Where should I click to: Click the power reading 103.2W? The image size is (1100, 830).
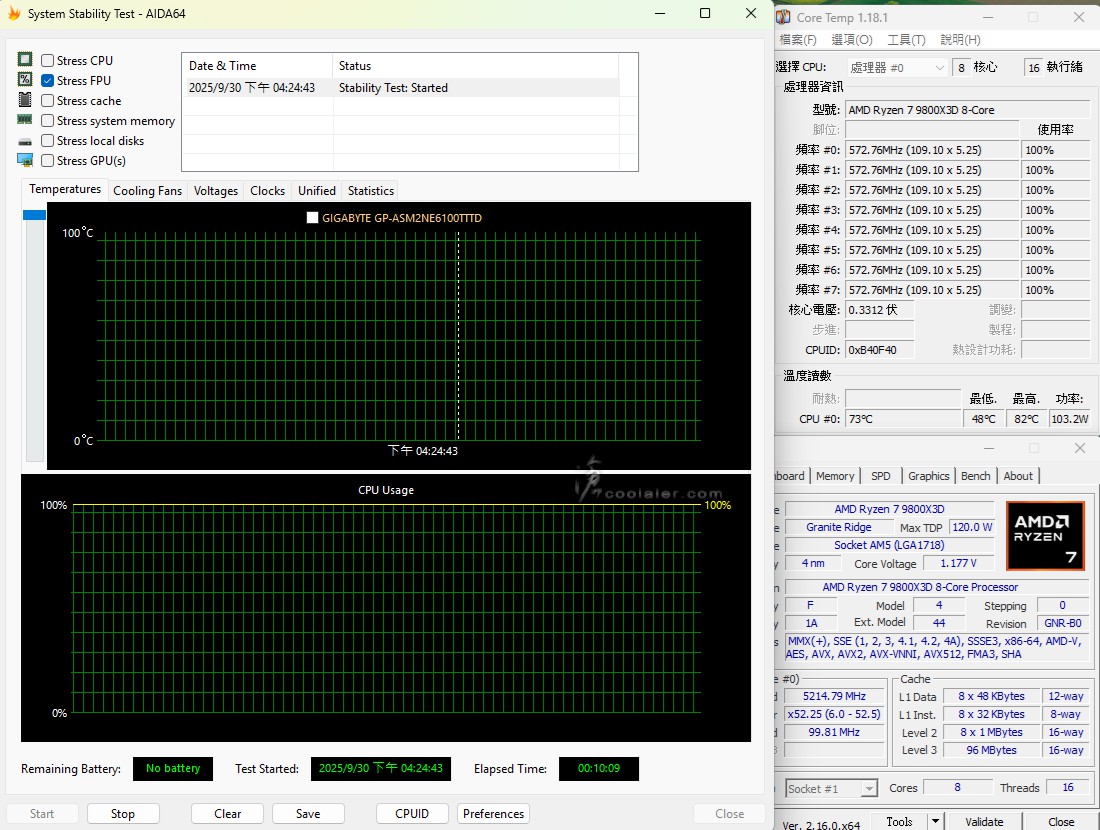pos(1069,419)
